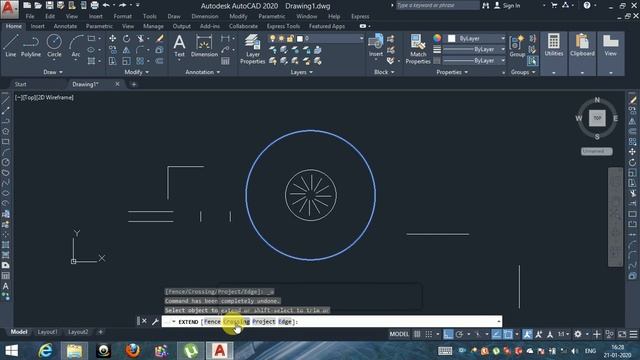Click the Table icon in Annotation panel
Image resolution: width=640 pixels, height=360 pixels.
pos(225,61)
